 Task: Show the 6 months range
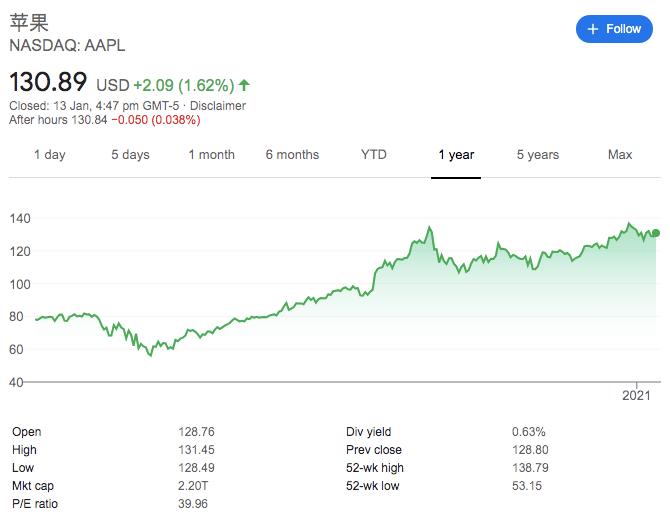tap(292, 154)
